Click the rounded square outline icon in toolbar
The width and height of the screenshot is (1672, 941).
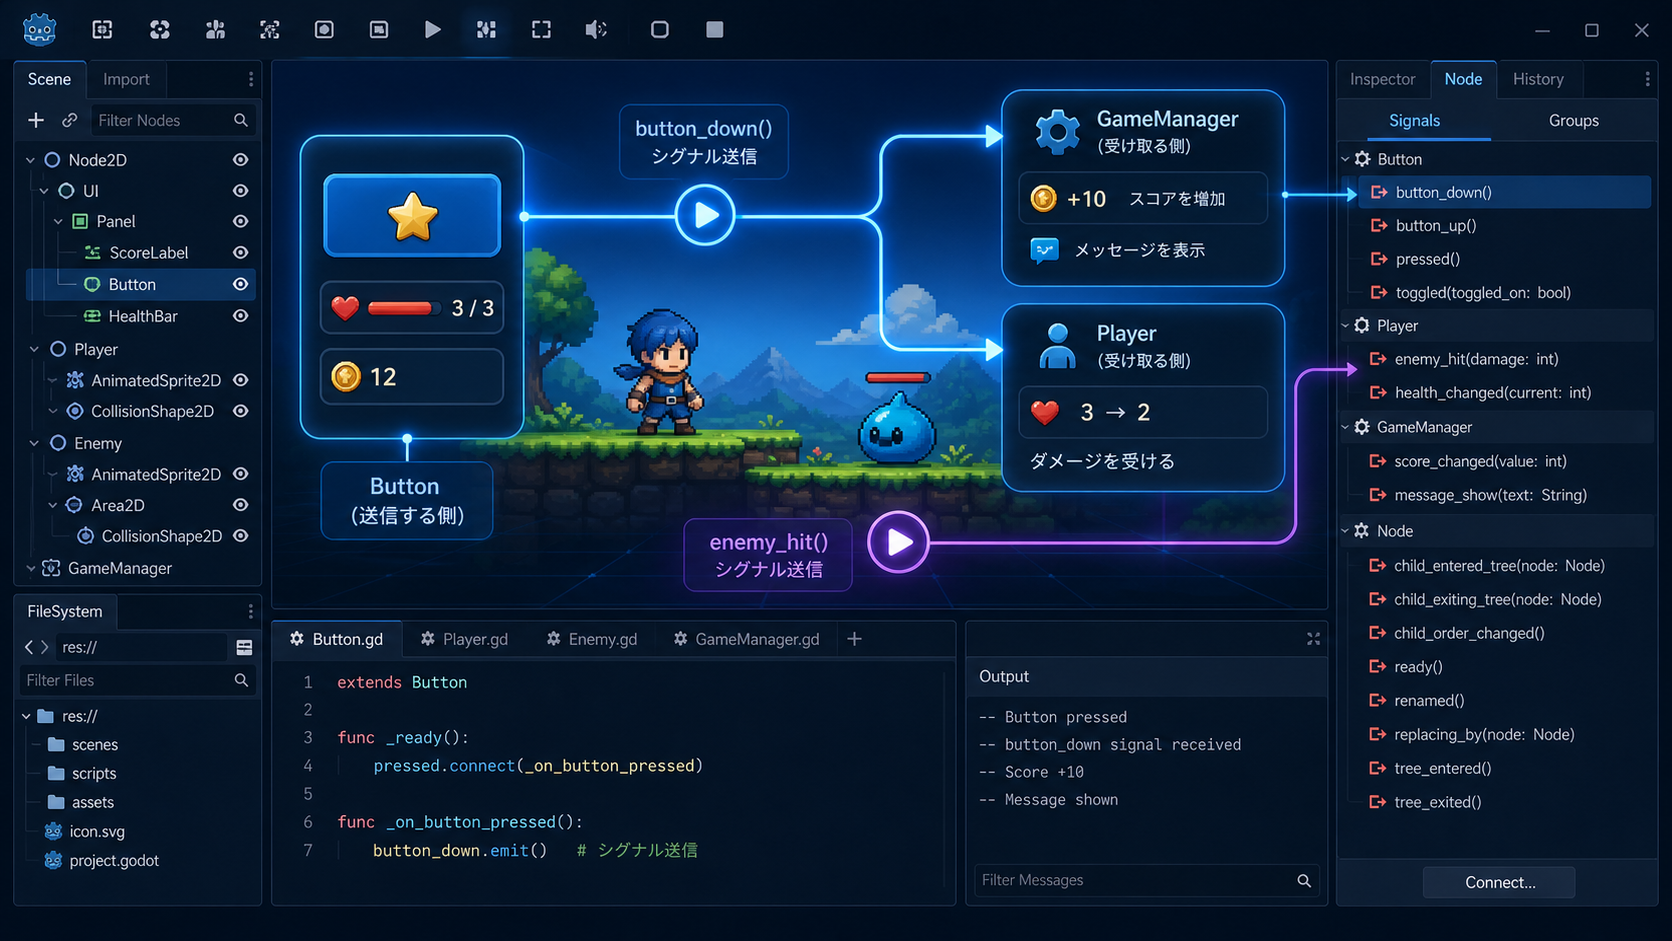pos(659,30)
